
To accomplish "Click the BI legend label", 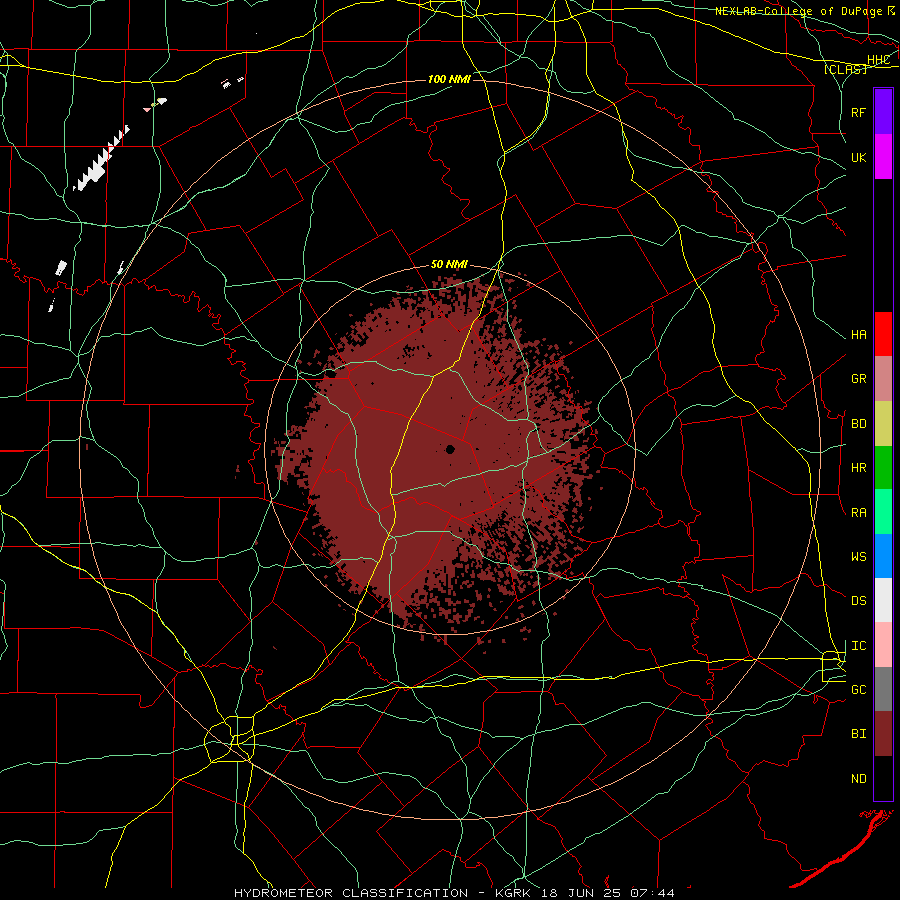I will click(x=858, y=734).
